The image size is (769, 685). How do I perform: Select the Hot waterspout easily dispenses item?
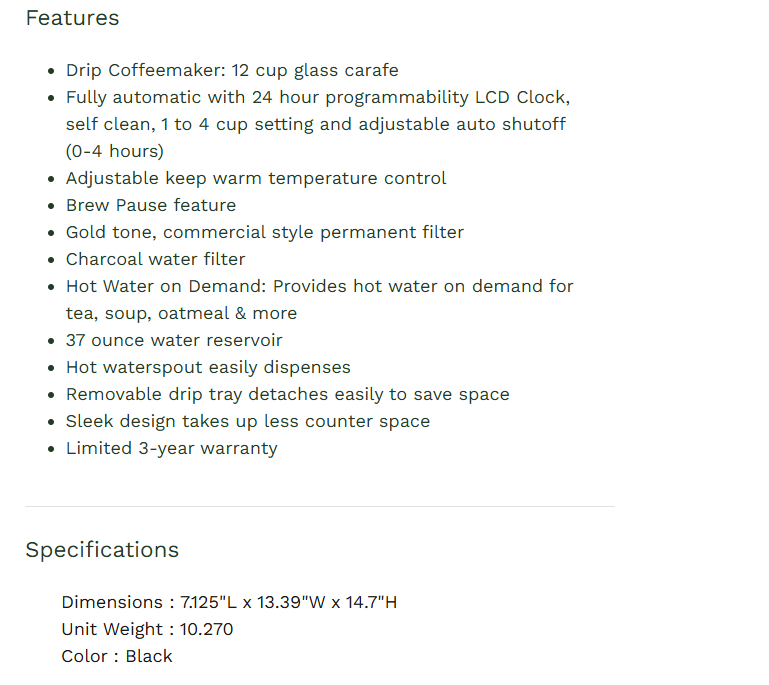[x=208, y=367]
